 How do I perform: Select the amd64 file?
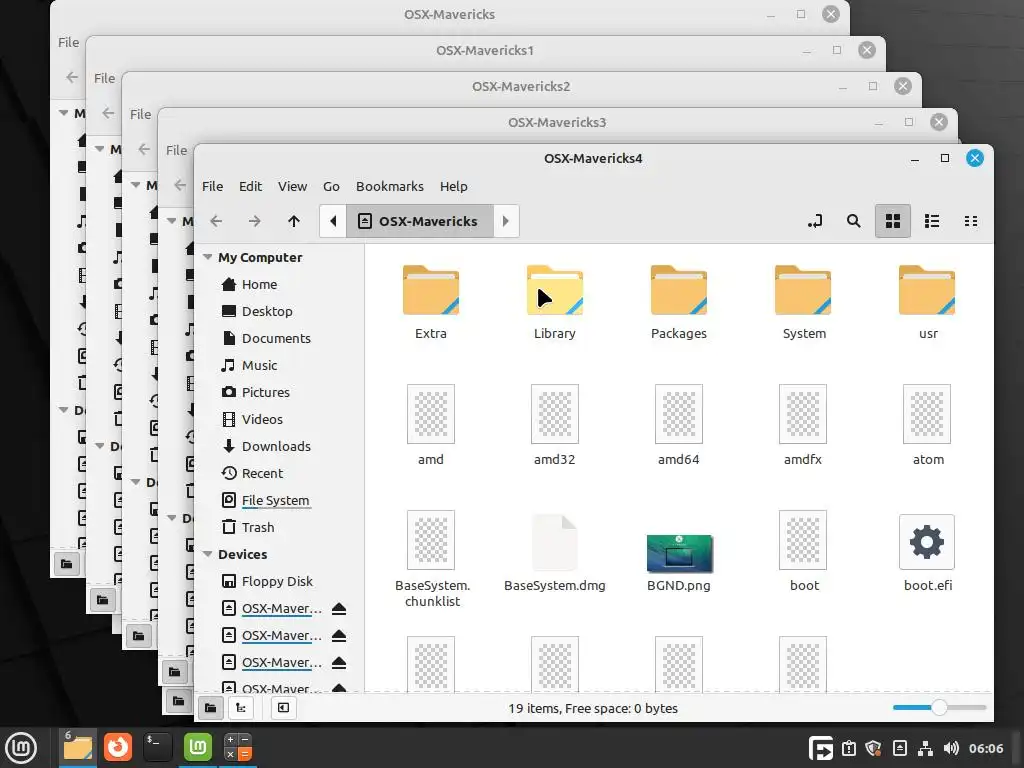click(679, 424)
